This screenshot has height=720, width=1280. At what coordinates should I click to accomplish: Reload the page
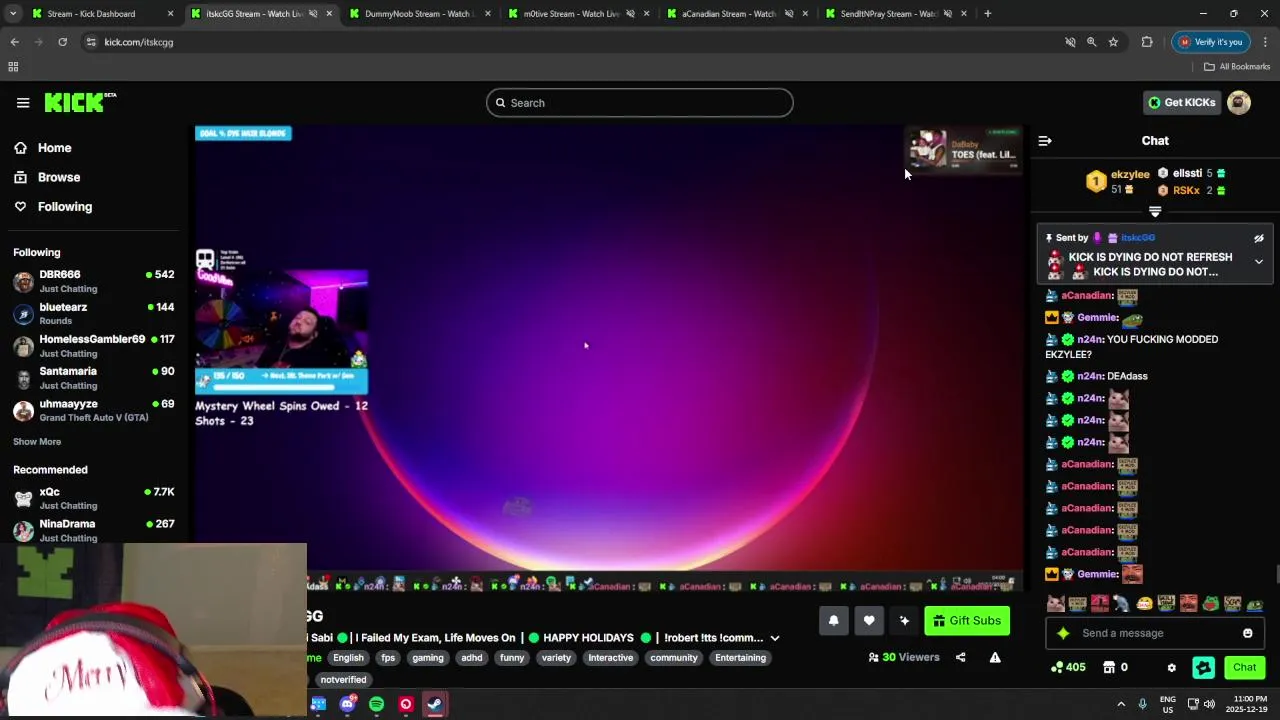(x=62, y=42)
